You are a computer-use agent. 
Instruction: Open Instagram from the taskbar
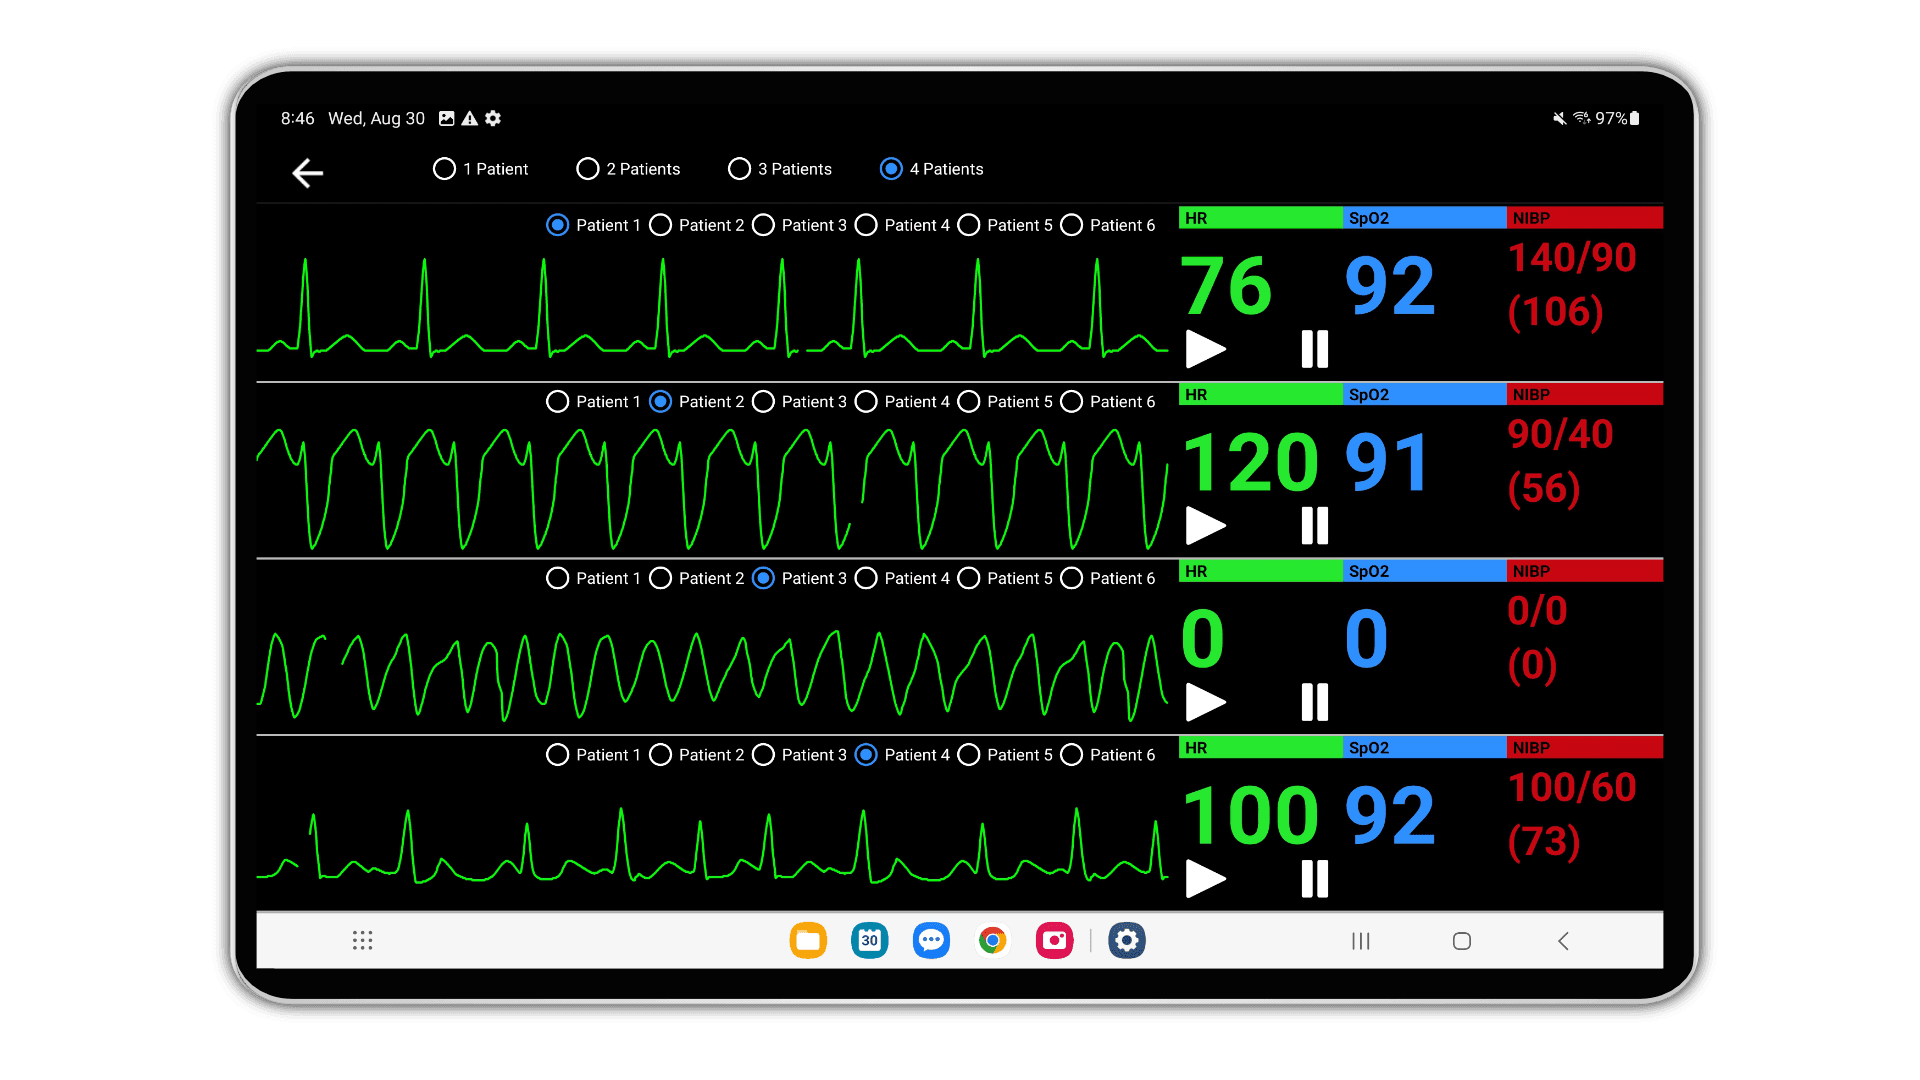(1055, 940)
